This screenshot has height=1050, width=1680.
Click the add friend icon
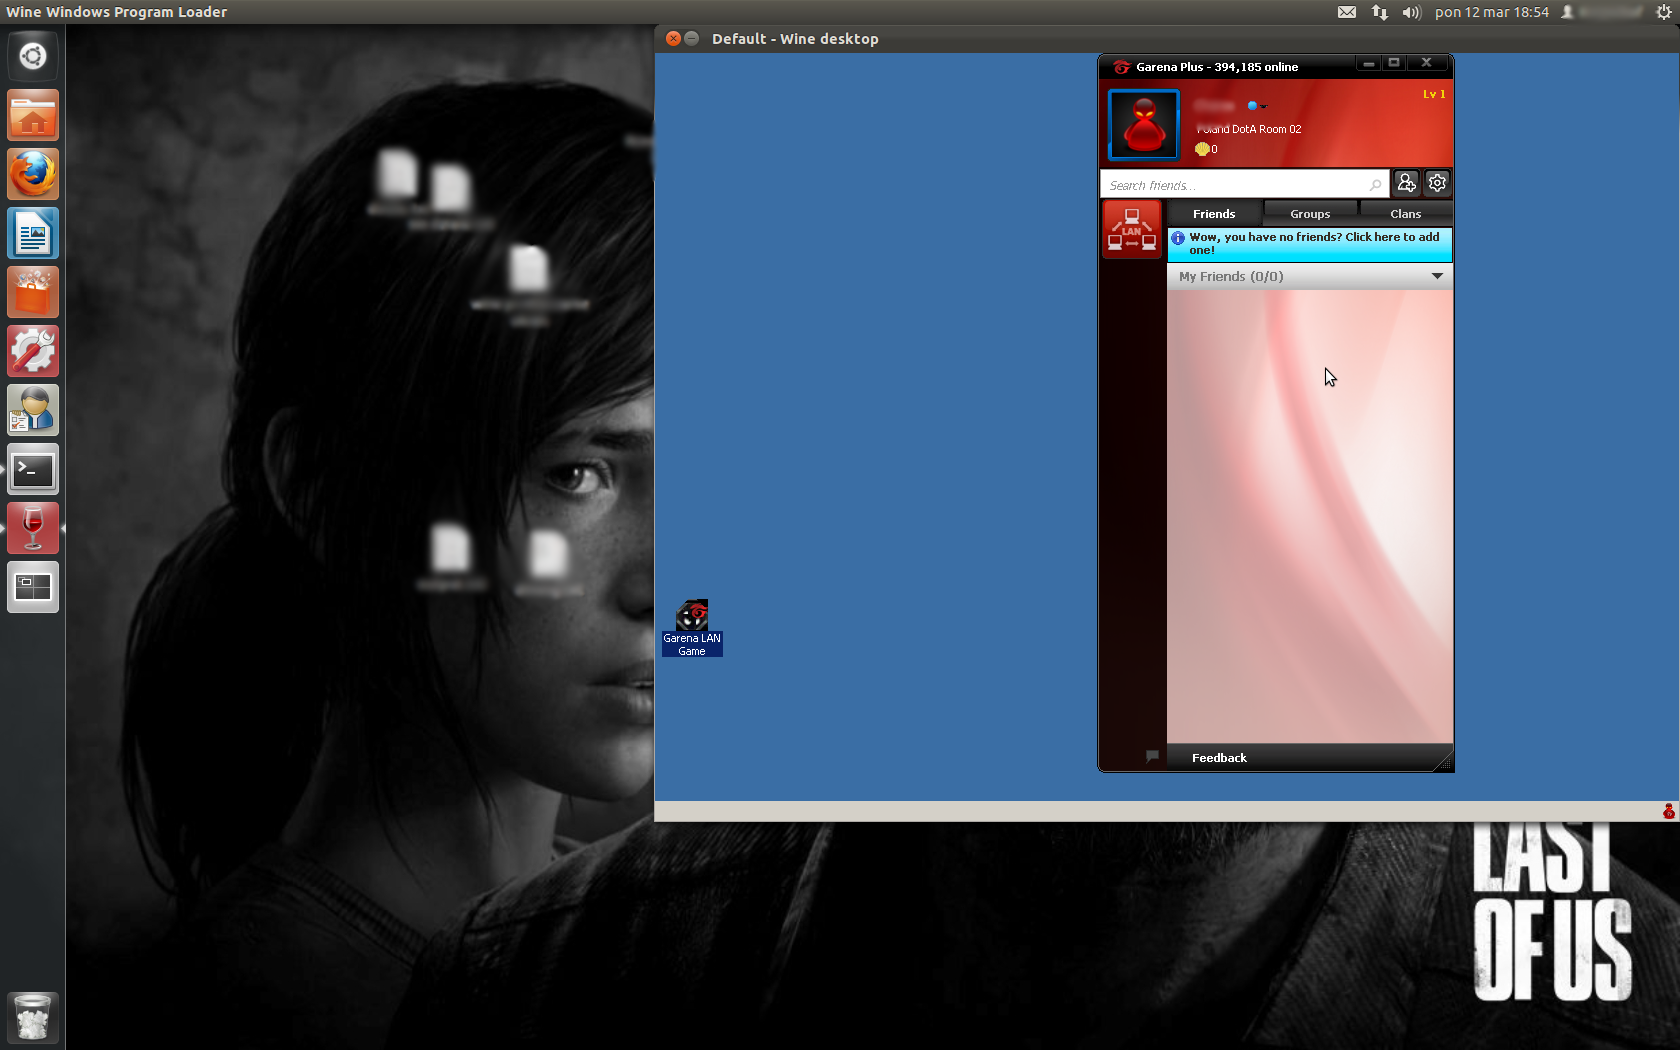coord(1406,183)
